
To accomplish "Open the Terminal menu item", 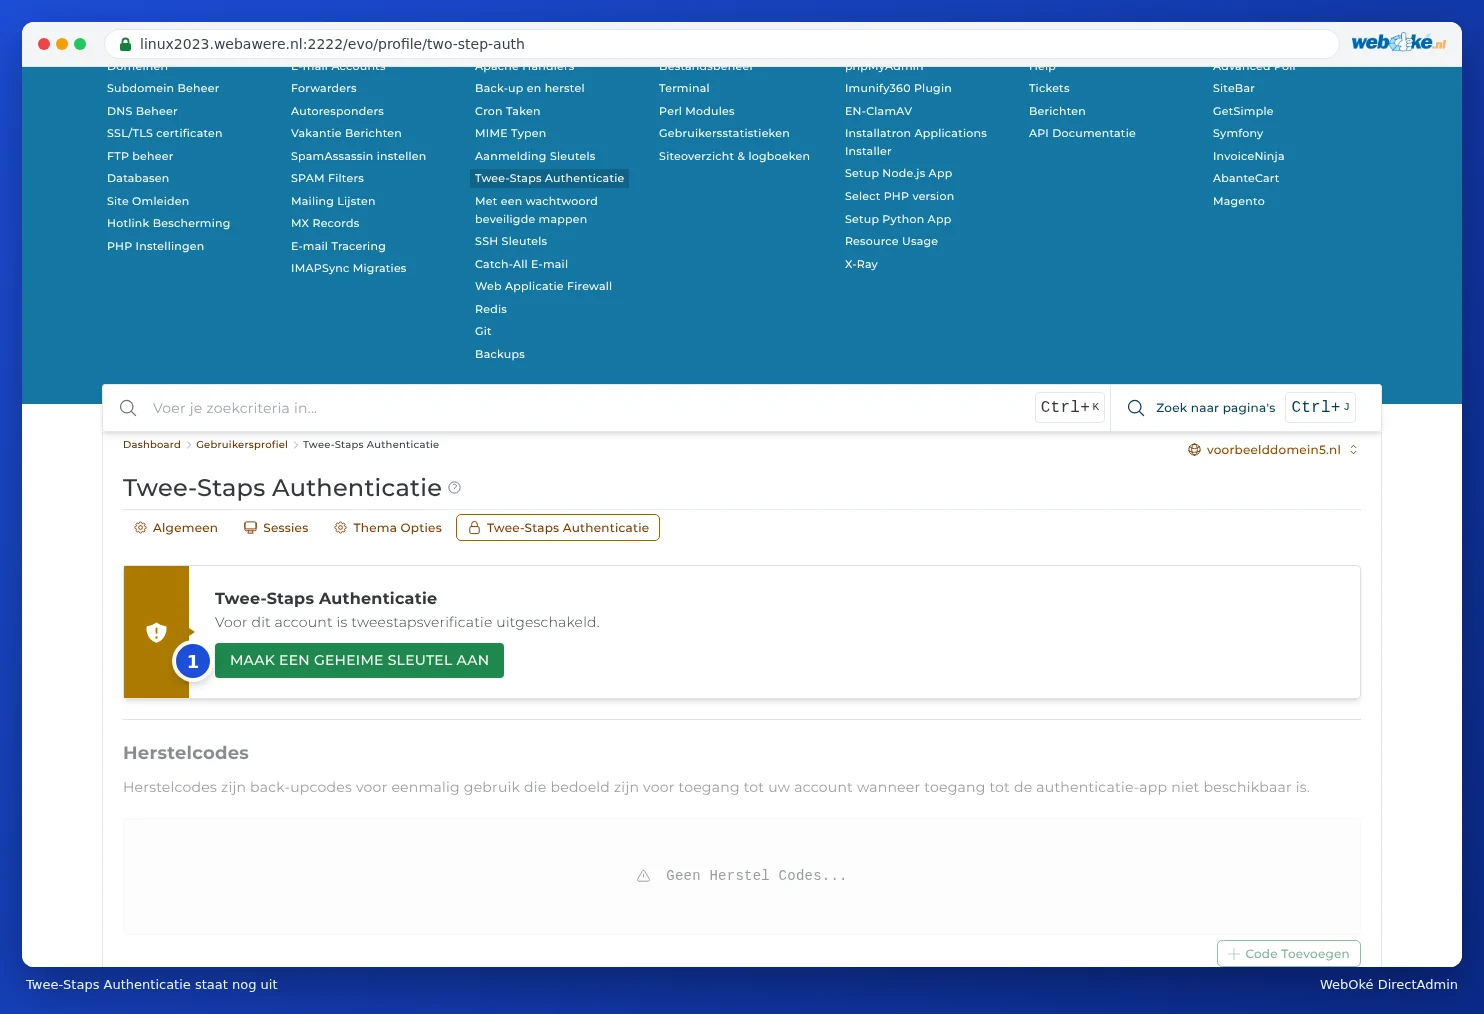I will [684, 88].
